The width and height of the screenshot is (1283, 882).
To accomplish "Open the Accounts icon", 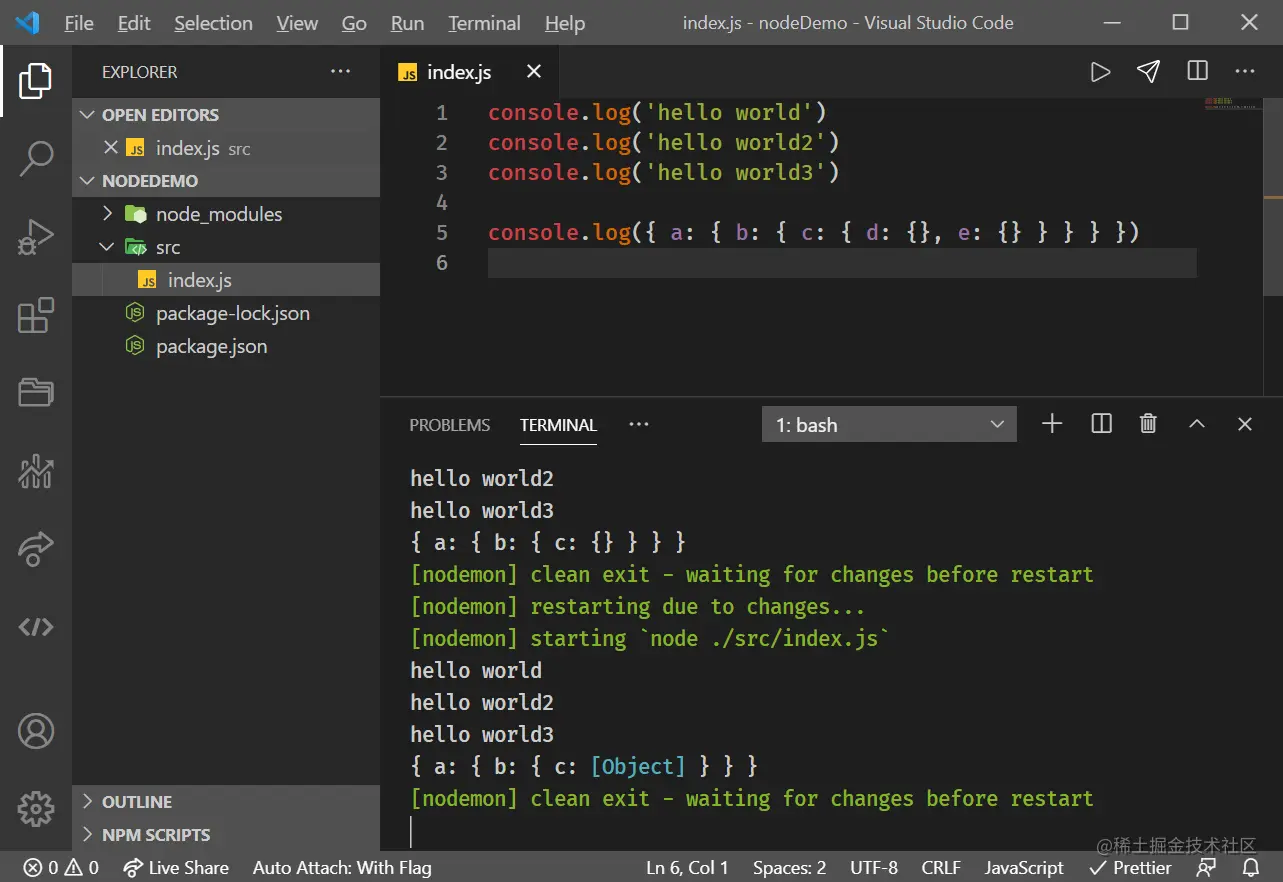I will (x=35, y=731).
